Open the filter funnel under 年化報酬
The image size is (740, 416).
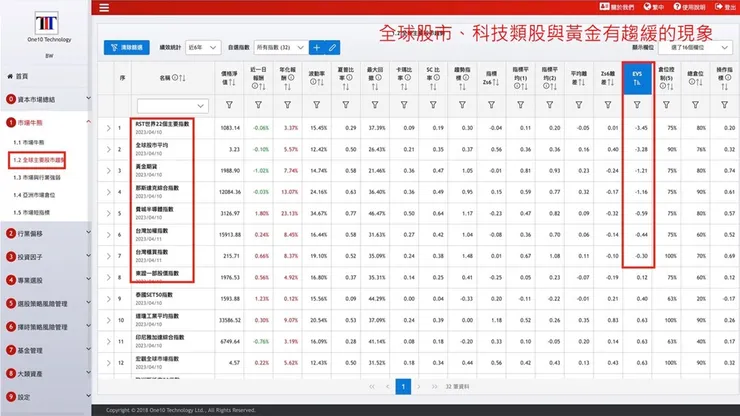tap(287, 105)
